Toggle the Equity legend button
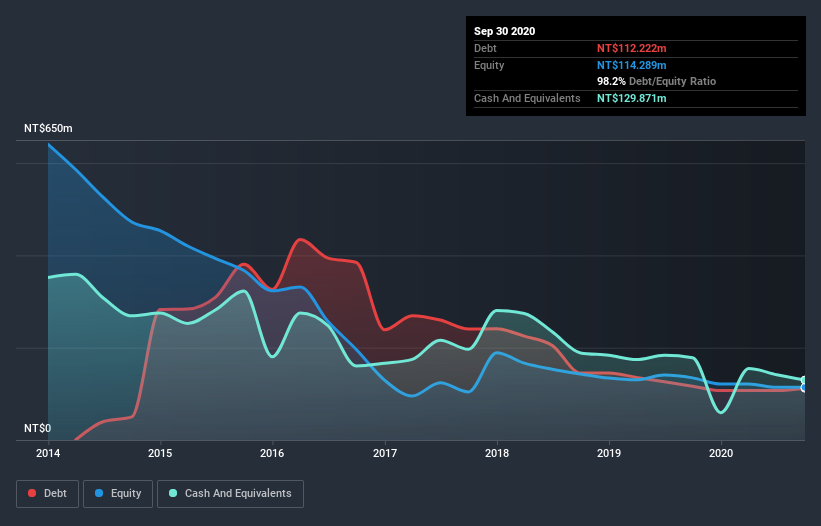 [x=118, y=494]
